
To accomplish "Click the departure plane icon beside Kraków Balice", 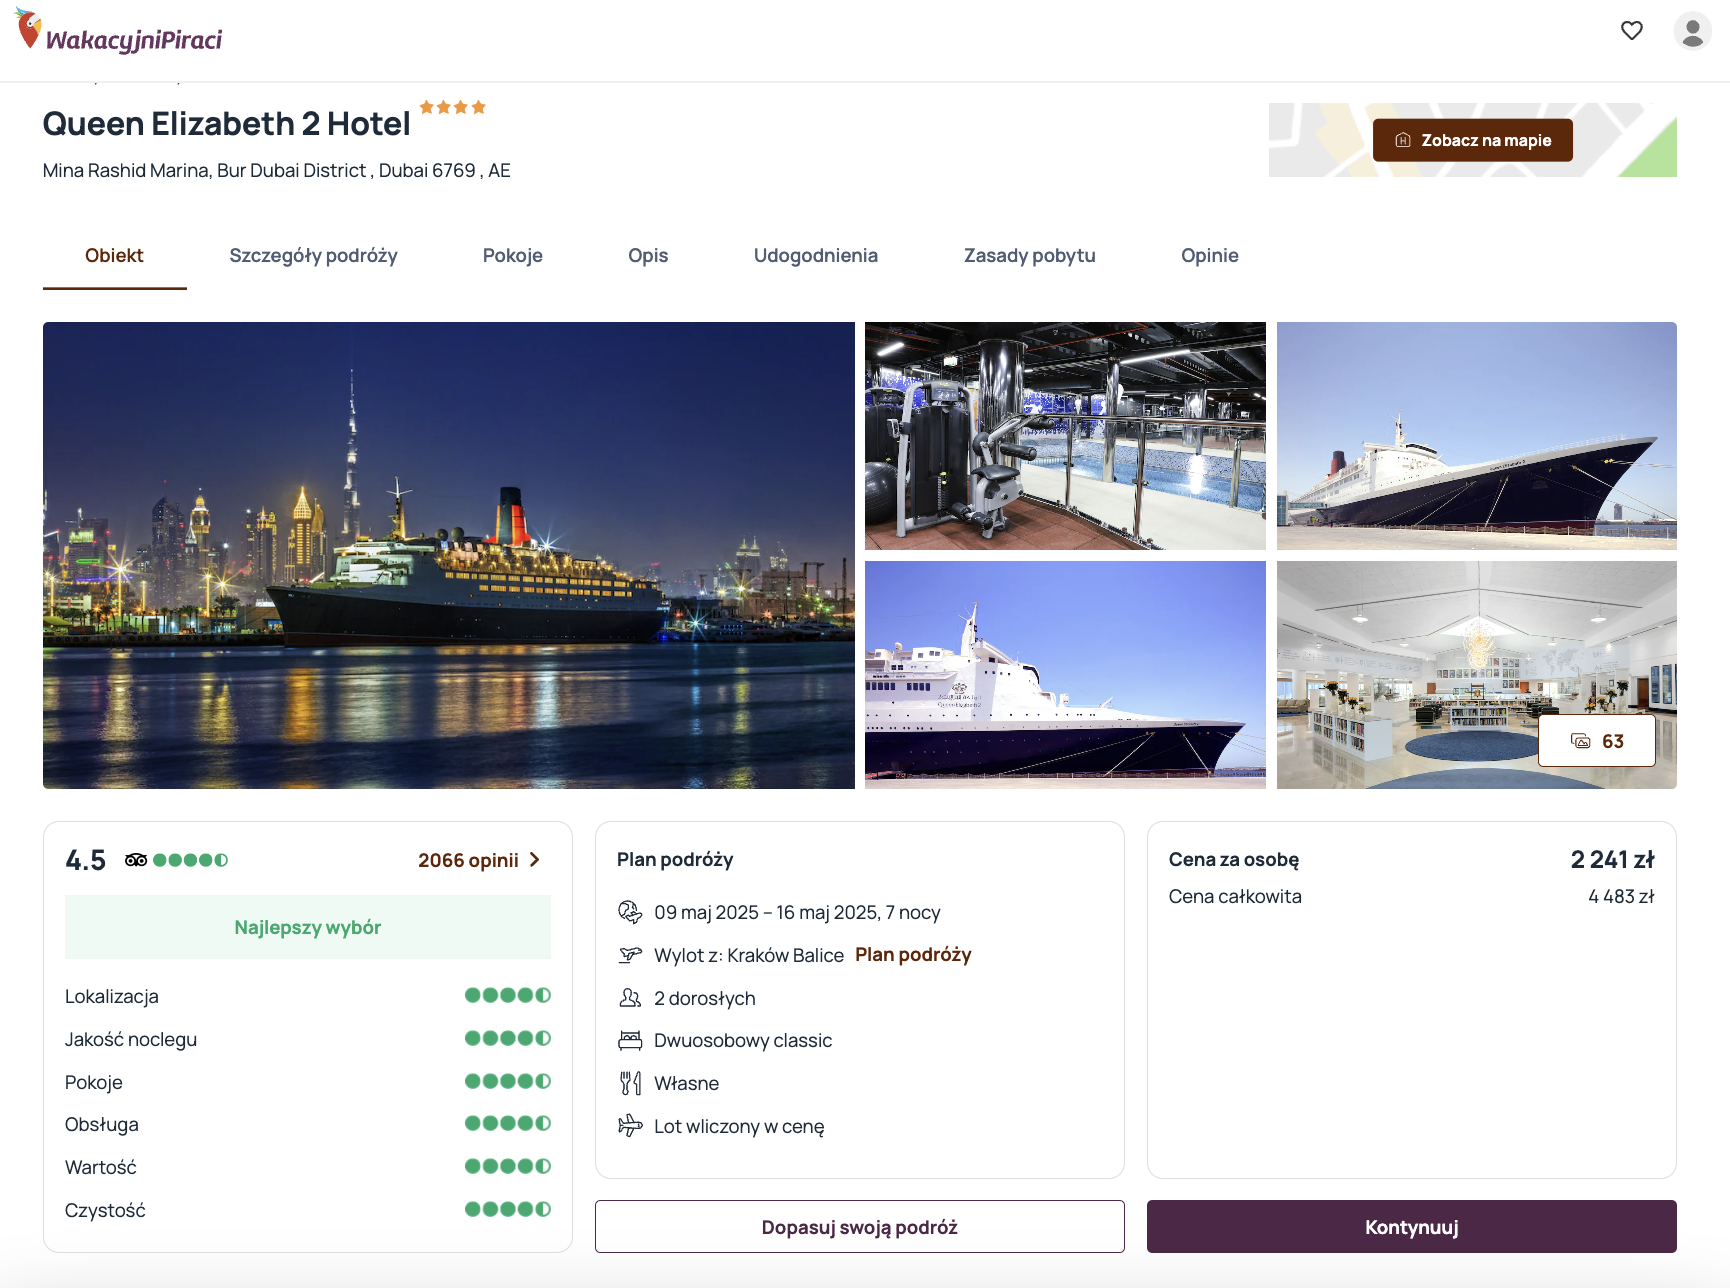I will pyautogui.click(x=629, y=955).
